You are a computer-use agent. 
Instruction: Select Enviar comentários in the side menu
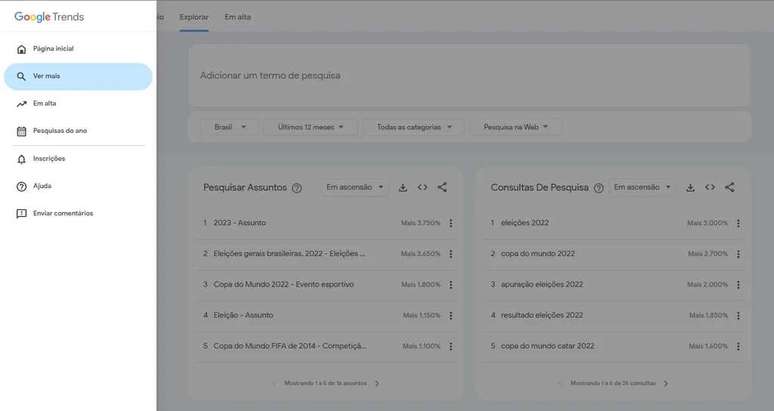[78, 214]
